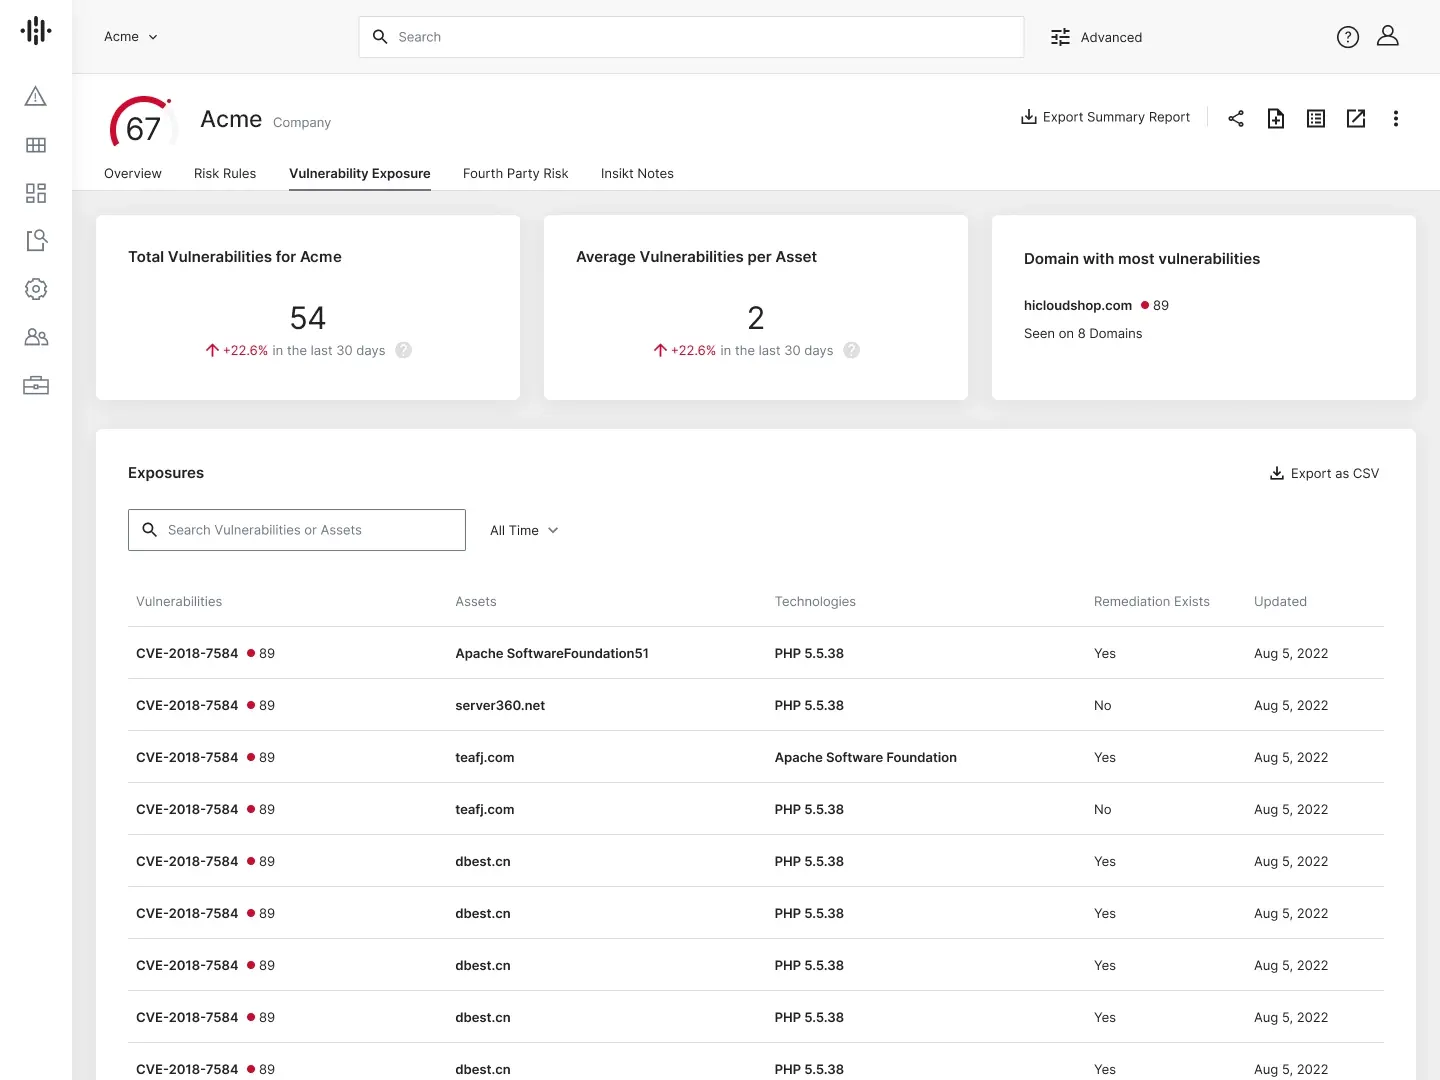Image resolution: width=1440 pixels, height=1080 pixels.
Task: Open the users group icon in sidebar
Action: [36, 337]
